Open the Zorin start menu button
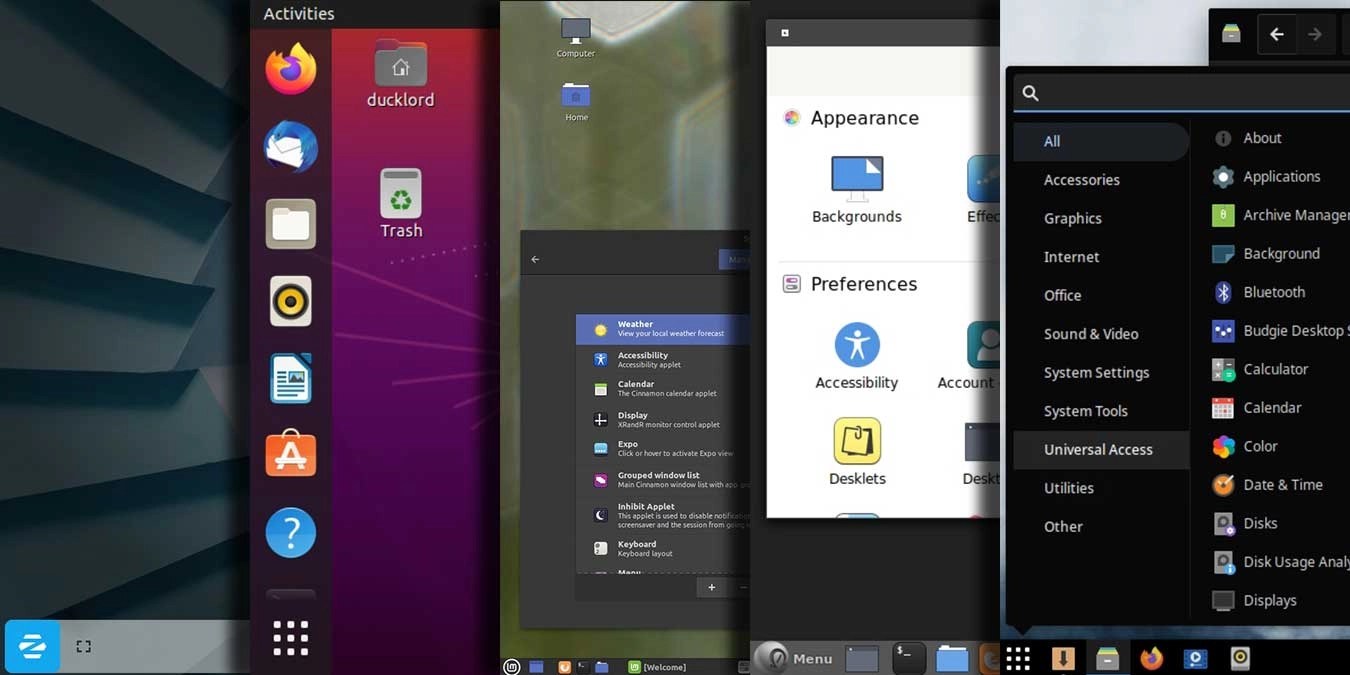 tap(32, 646)
